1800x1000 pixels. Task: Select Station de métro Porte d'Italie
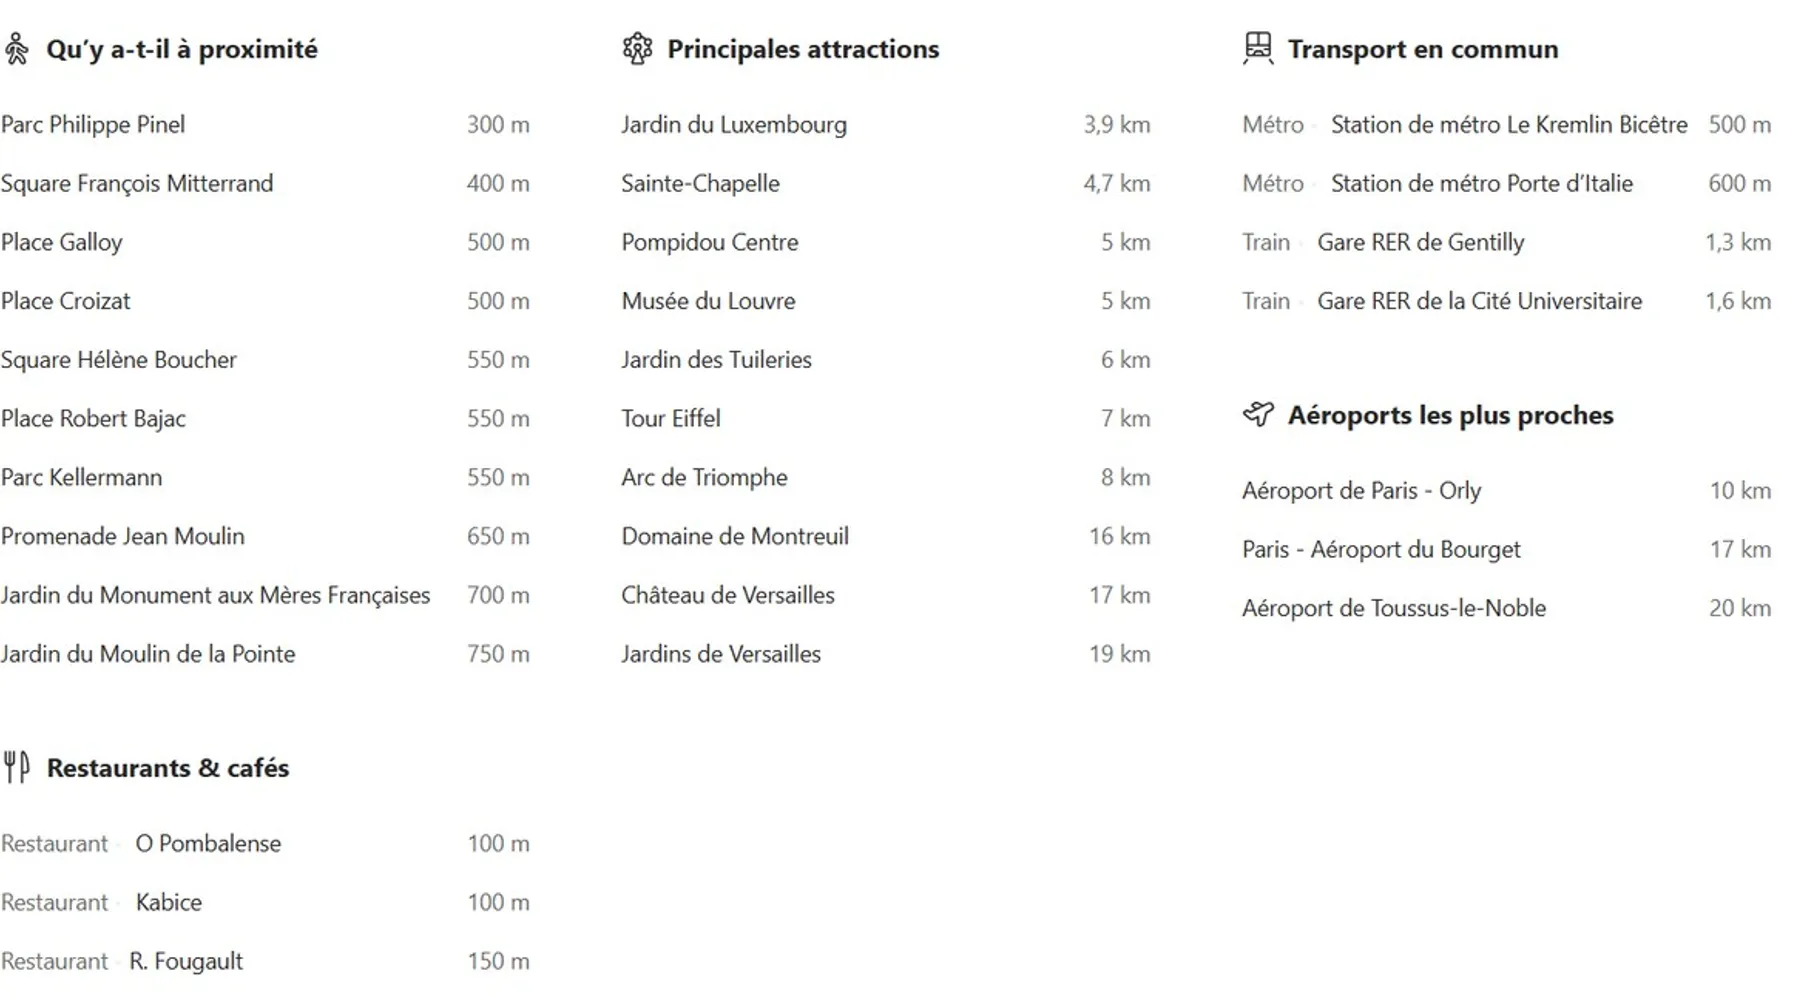pos(1481,184)
